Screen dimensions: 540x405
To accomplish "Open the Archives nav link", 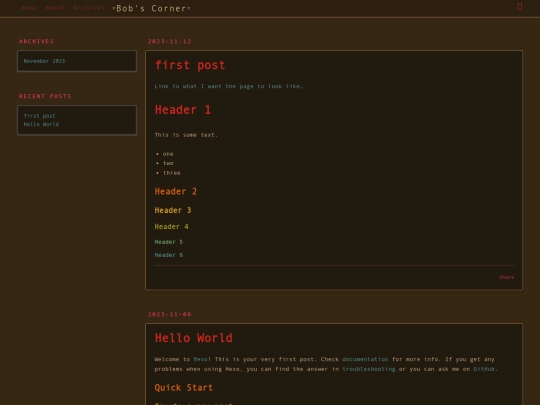I will coord(89,8).
